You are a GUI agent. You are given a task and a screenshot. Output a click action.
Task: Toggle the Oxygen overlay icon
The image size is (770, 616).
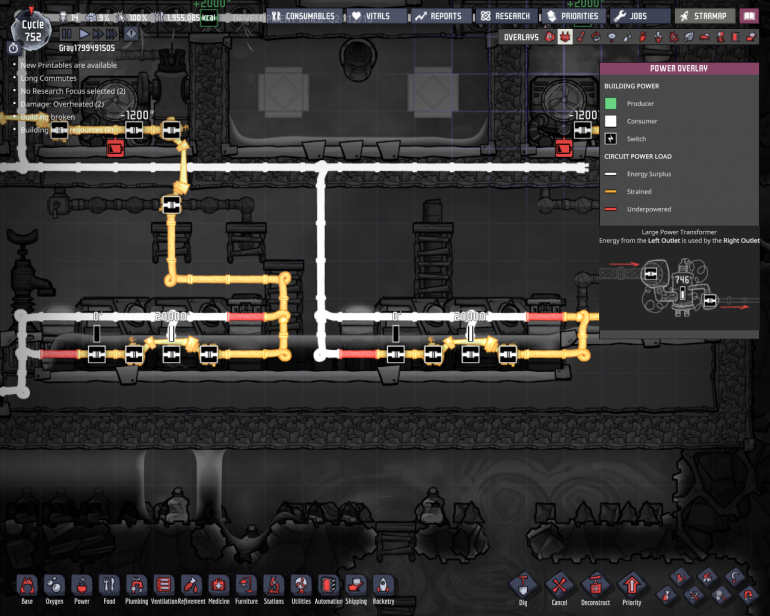[x=549, y=37]
